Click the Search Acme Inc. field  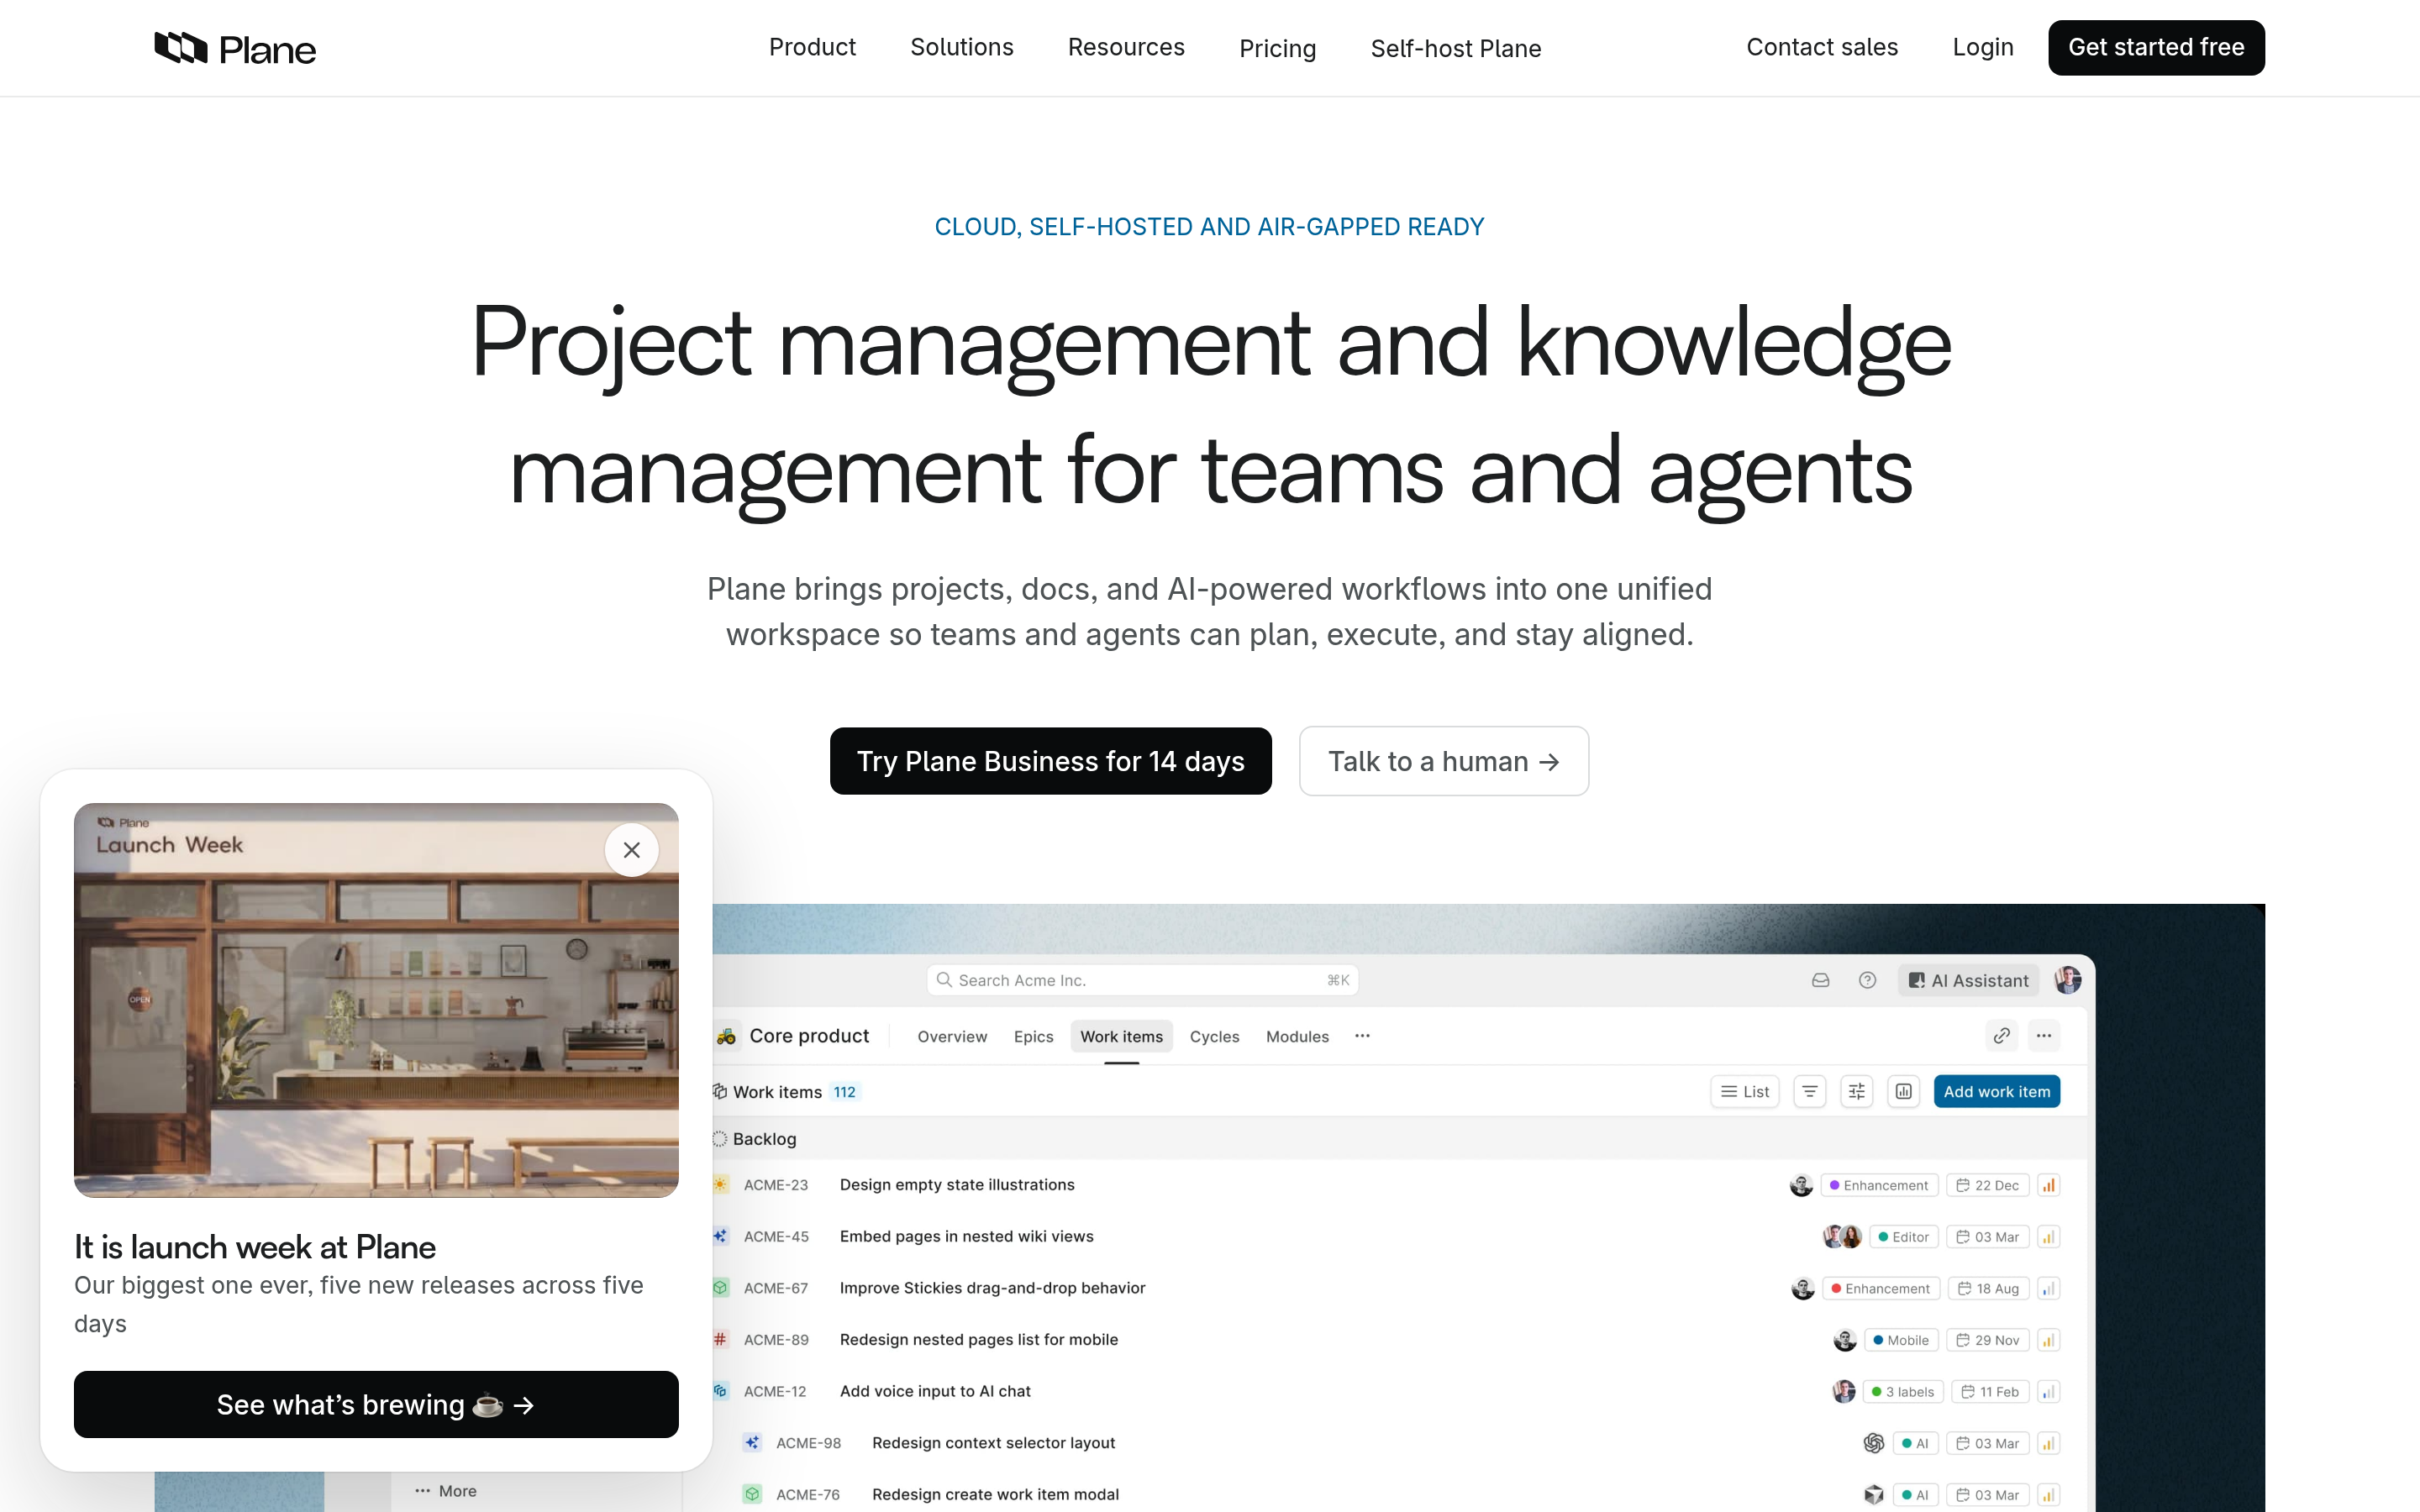(1142, 980)
